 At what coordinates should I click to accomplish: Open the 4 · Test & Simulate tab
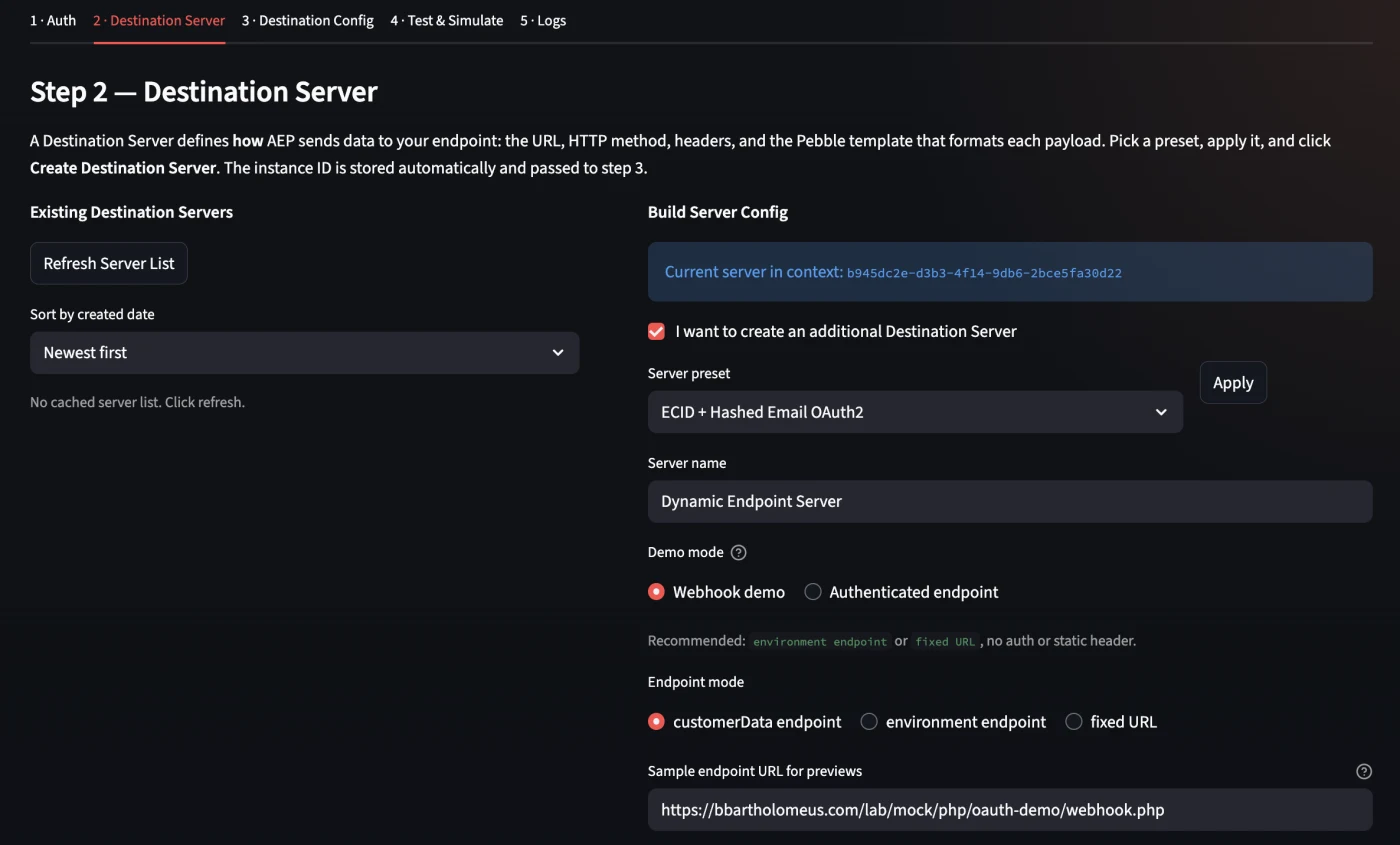tap(447, 20)
